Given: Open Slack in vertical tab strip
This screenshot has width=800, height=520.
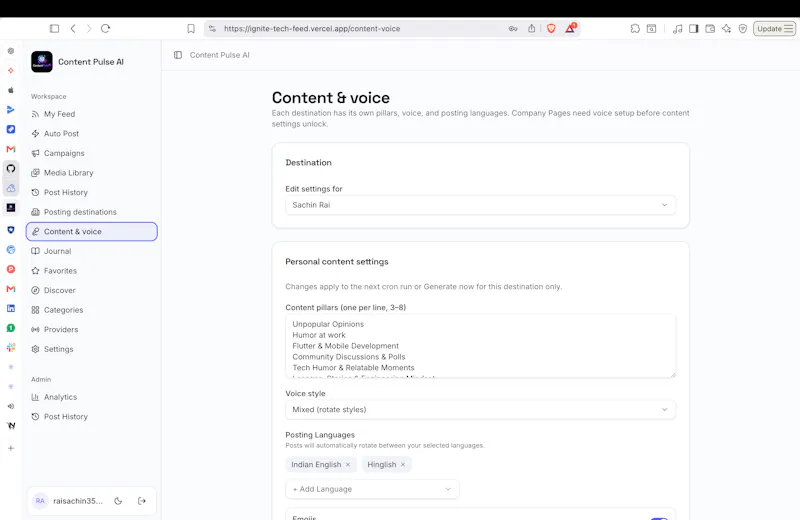Looking at the screenshot, I should 11,348.
